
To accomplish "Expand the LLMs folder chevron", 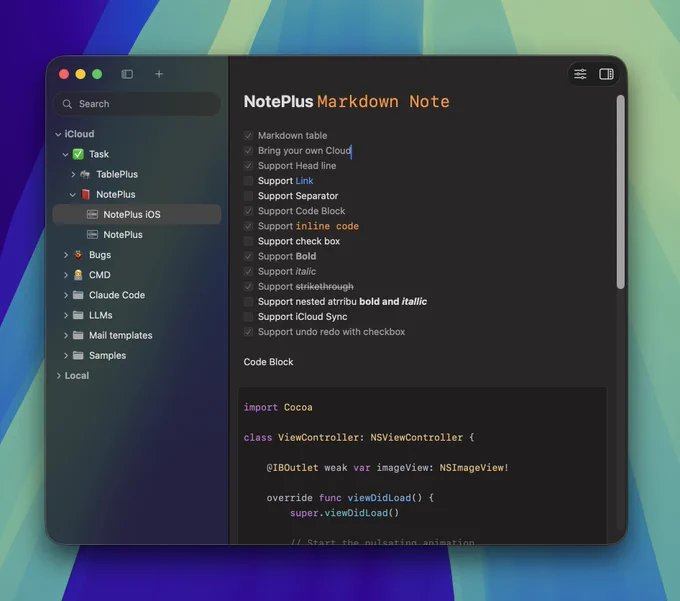I will (x=65, y=315).
